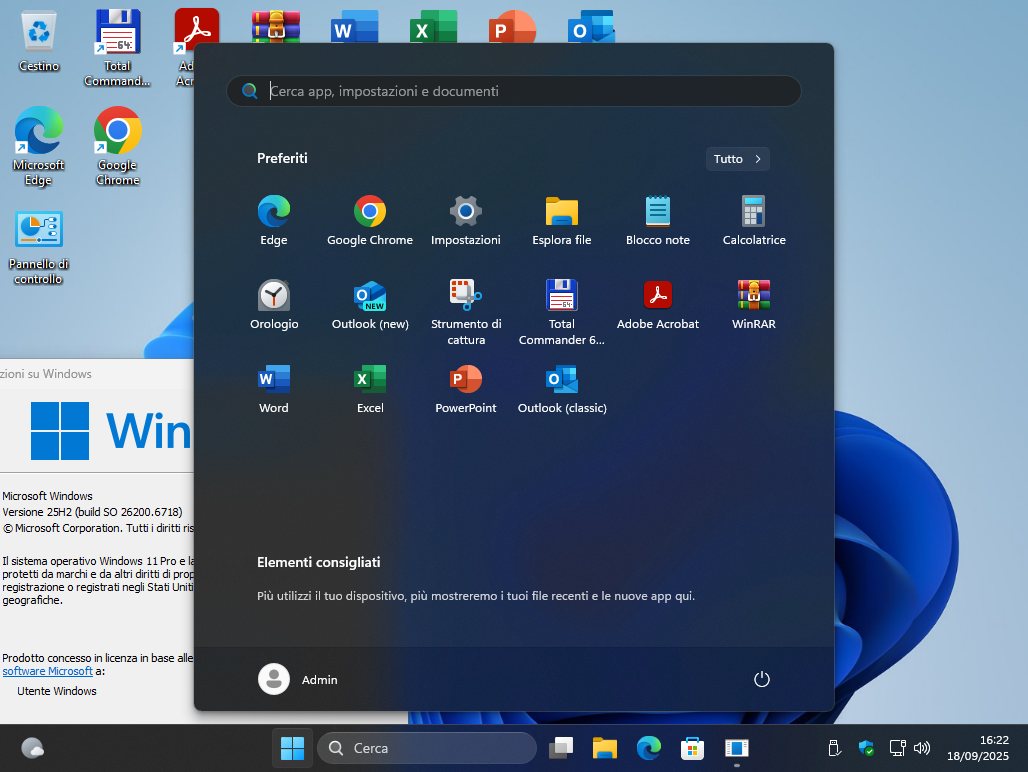Open Total Commander pinned app
This screenshot has height=772, width=1028.
[x=562, y=312]
